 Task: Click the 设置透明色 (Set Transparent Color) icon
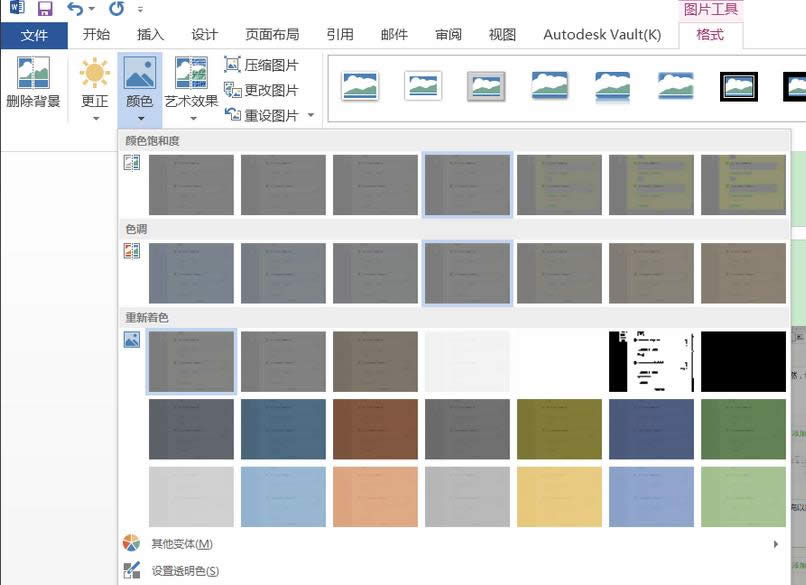pyautogui.click(x=131, y=569)
